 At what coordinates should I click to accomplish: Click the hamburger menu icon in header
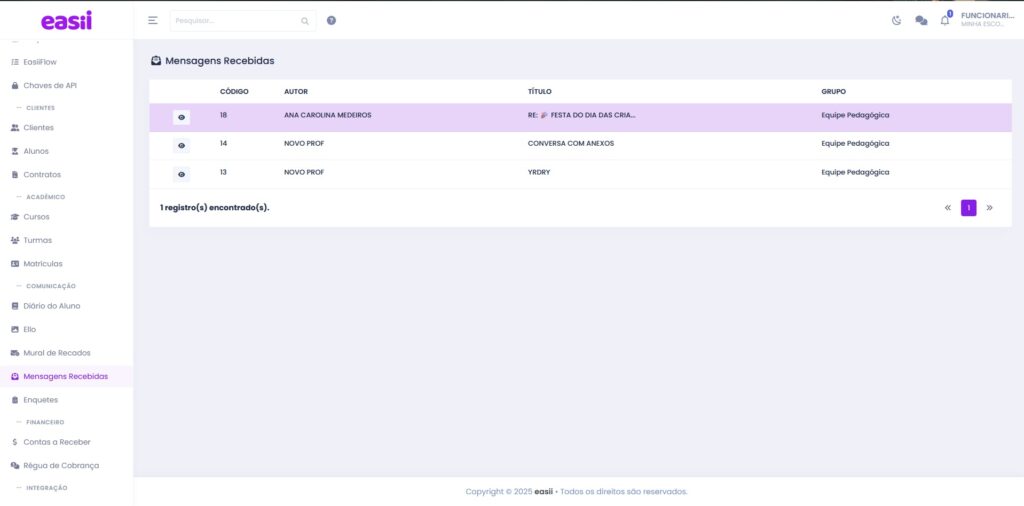click(153, 20)
